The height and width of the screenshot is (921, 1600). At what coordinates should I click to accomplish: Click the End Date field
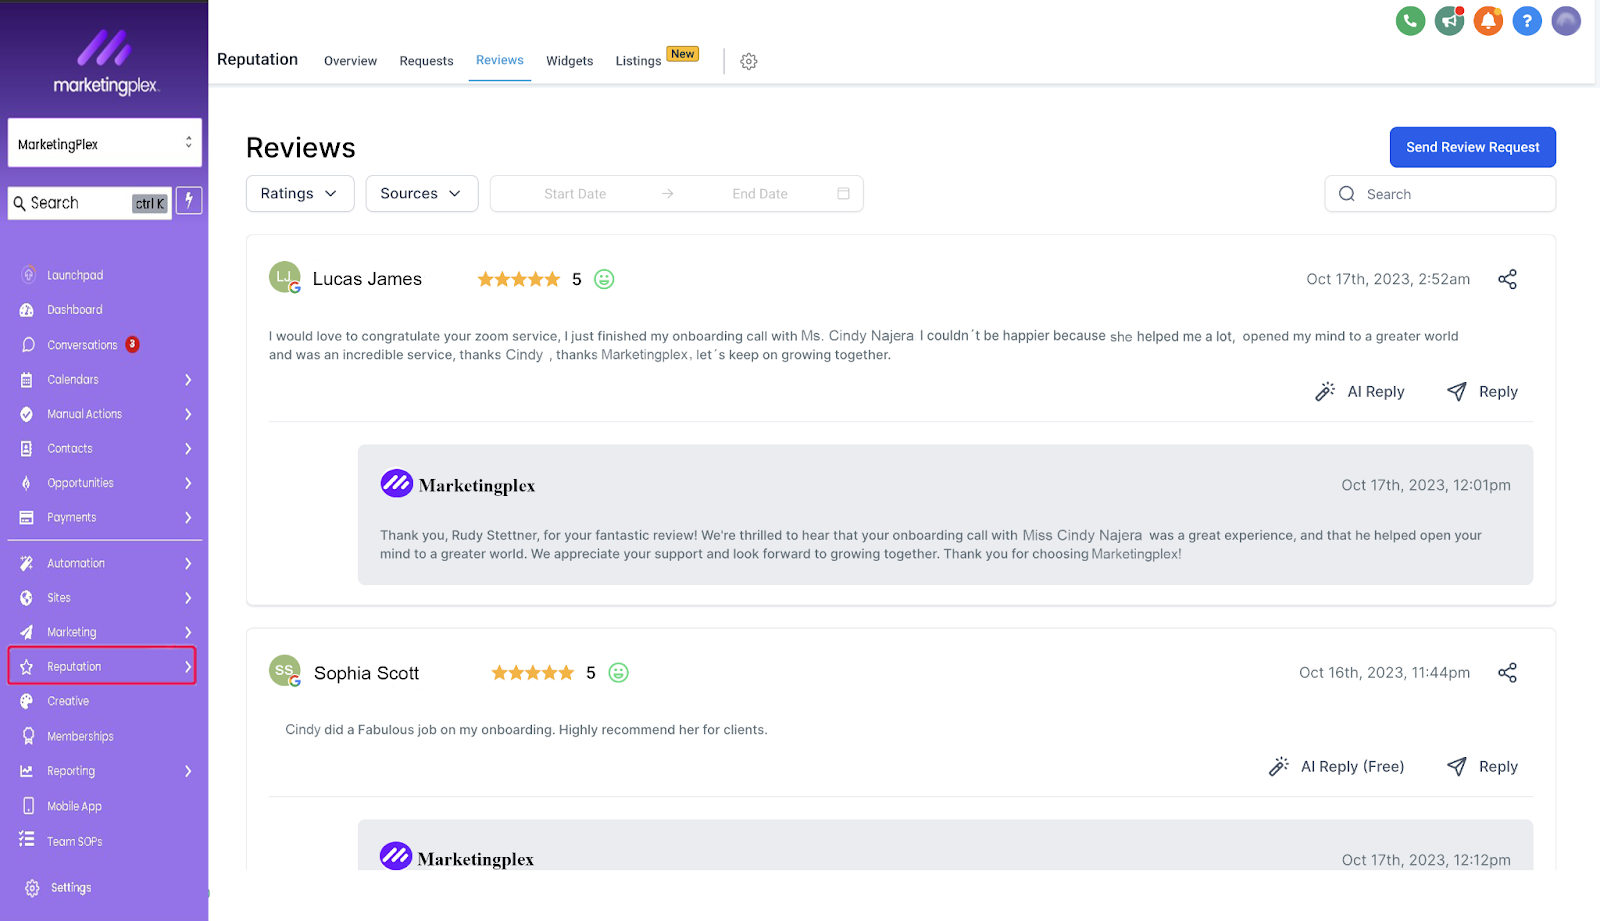click(x=760, y=194)
